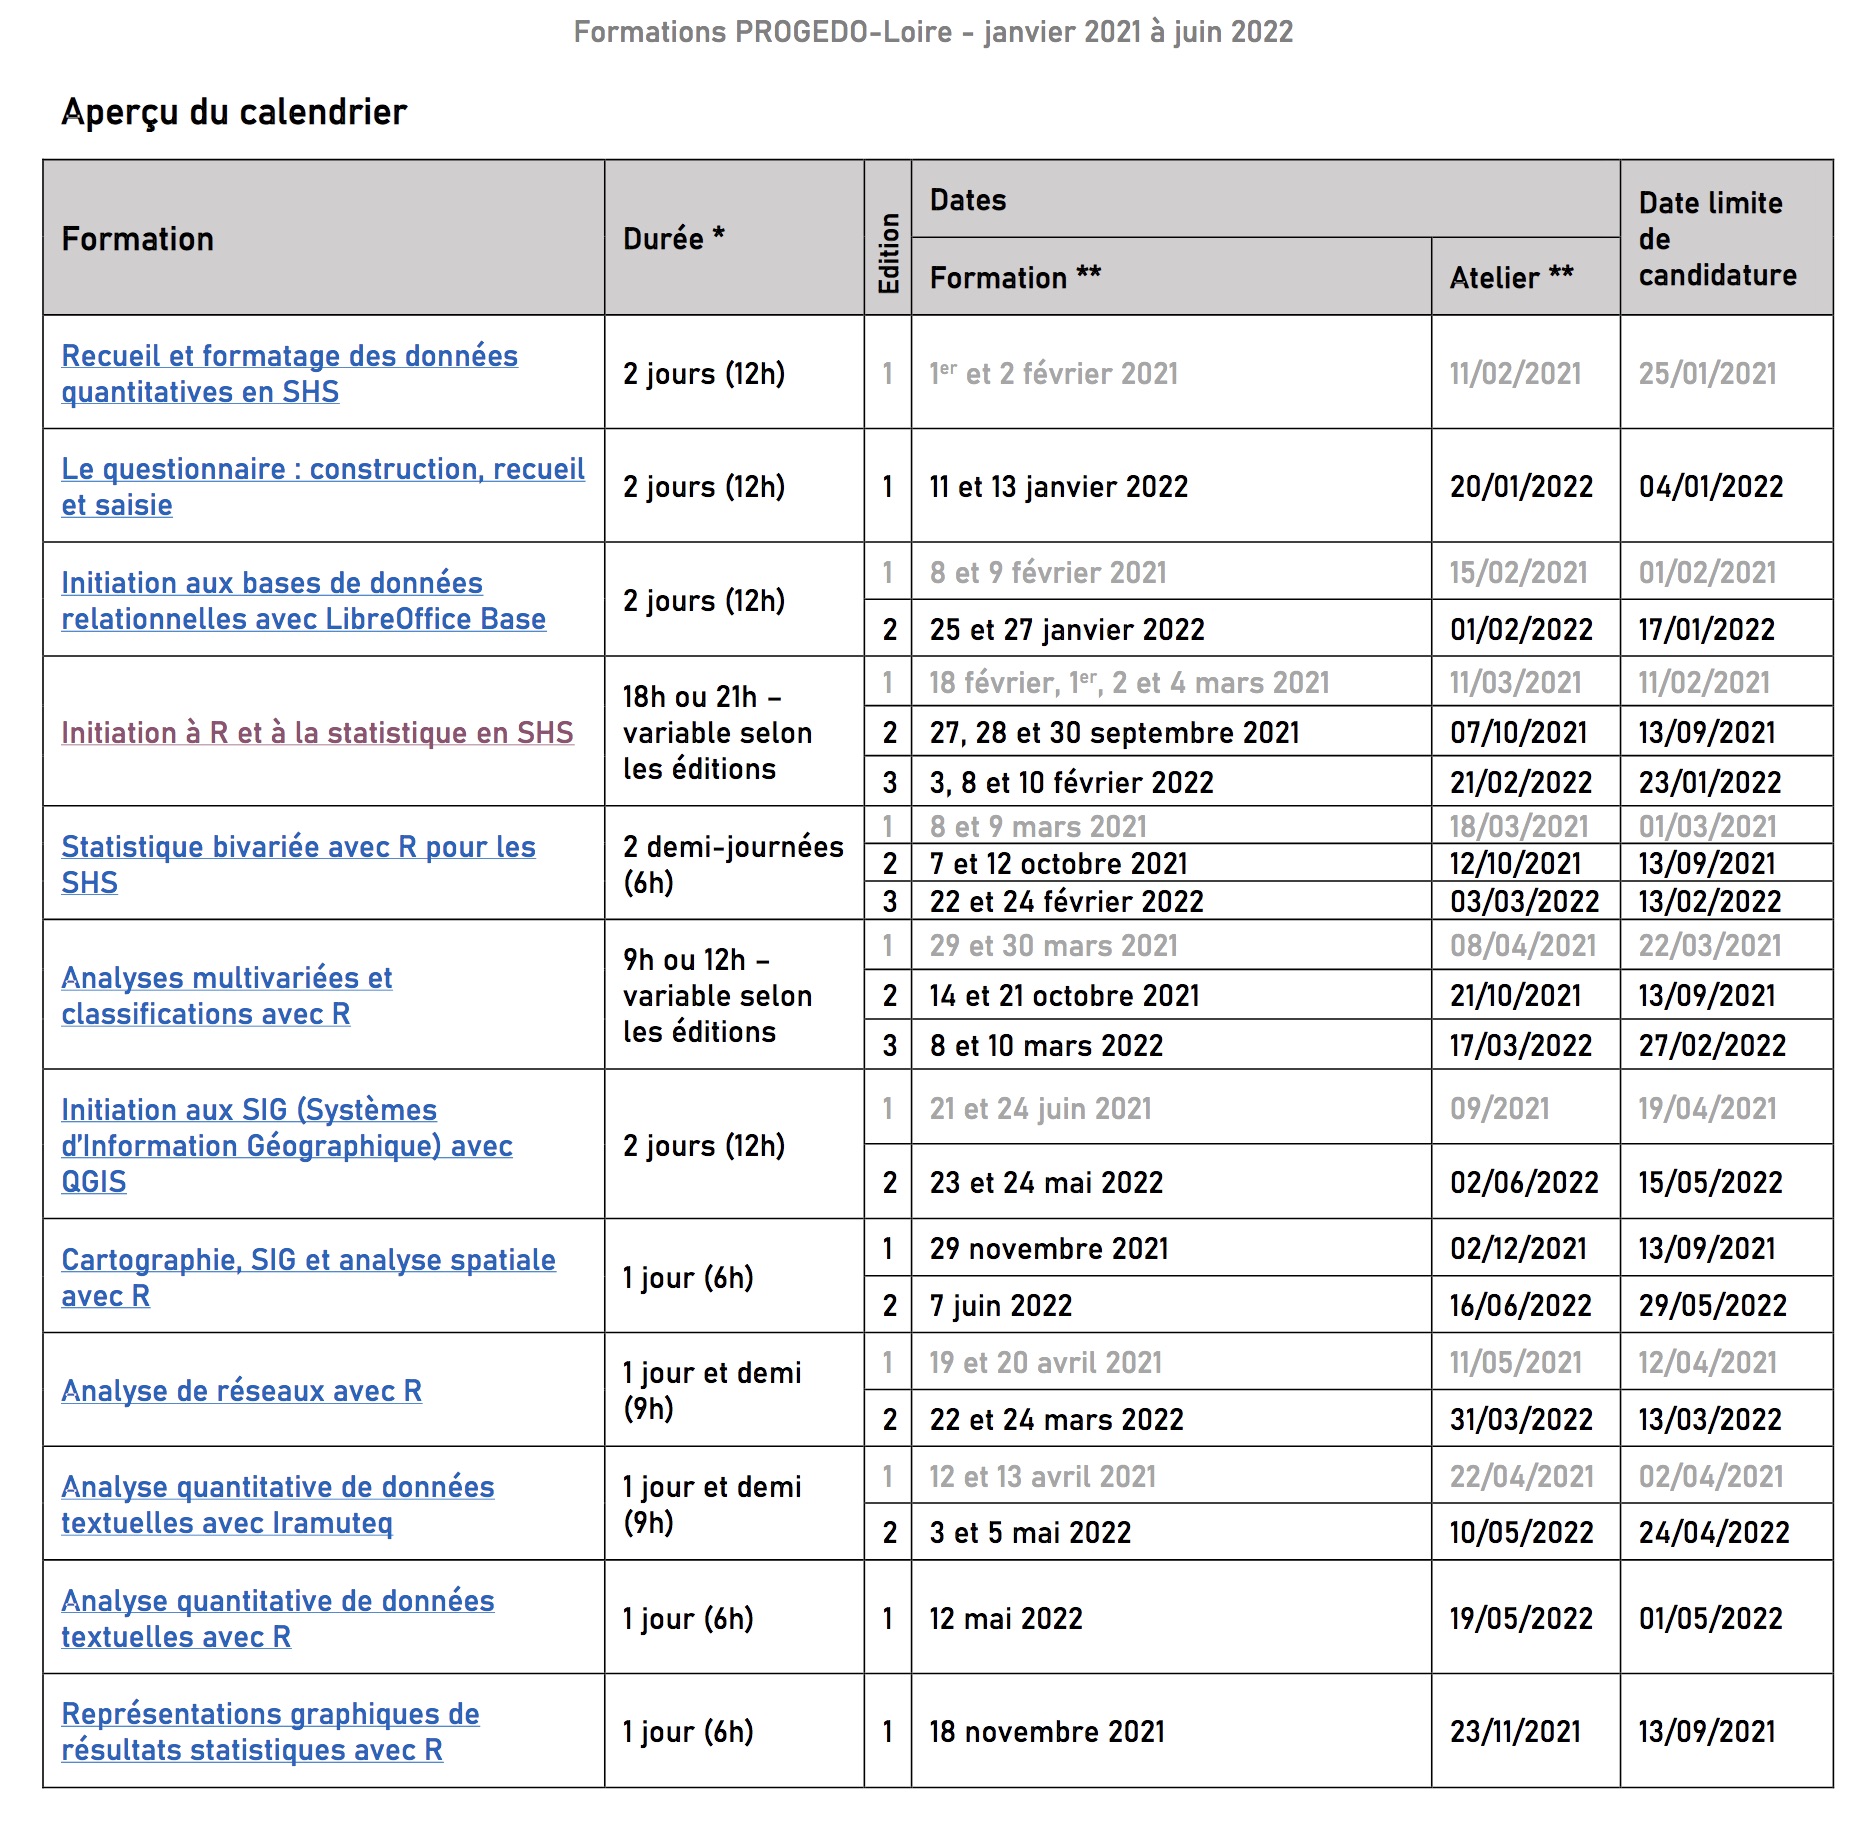Click deadline date '24/04/2022'
The width and height of the screenshot is (1870, 1822).
1713,1532
